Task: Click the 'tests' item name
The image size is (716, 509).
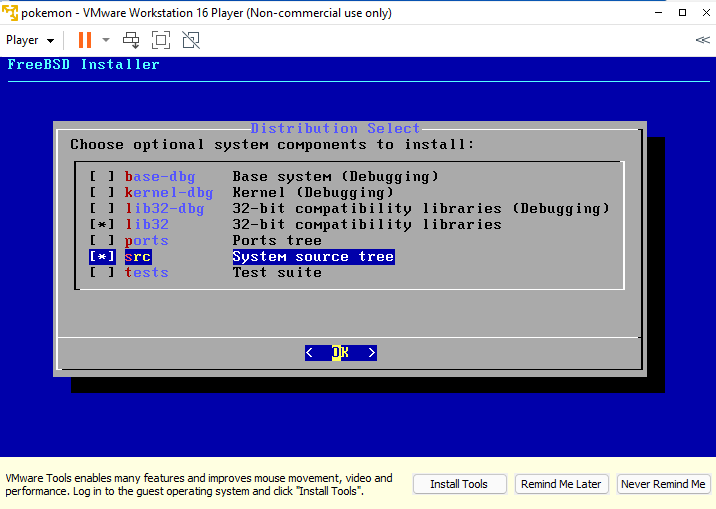Action: [147, 272]
